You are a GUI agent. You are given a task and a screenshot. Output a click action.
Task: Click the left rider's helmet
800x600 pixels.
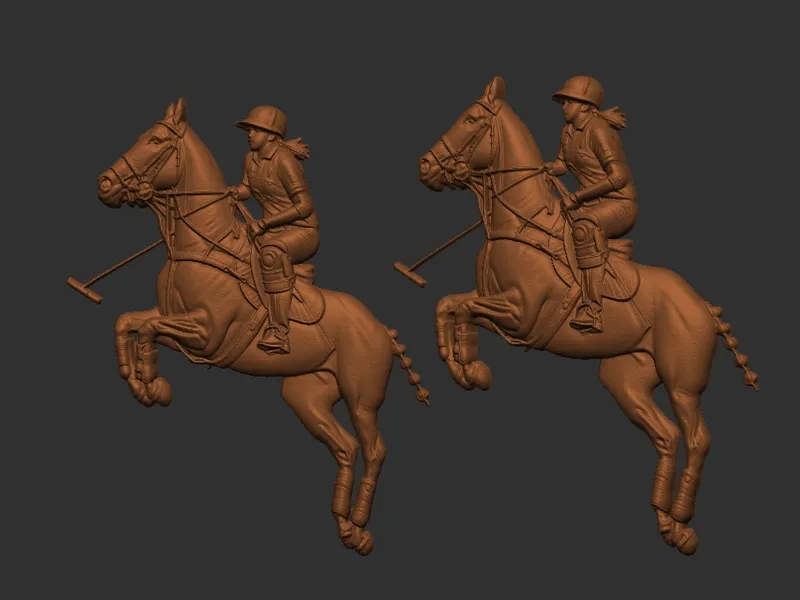pos(262,122)
